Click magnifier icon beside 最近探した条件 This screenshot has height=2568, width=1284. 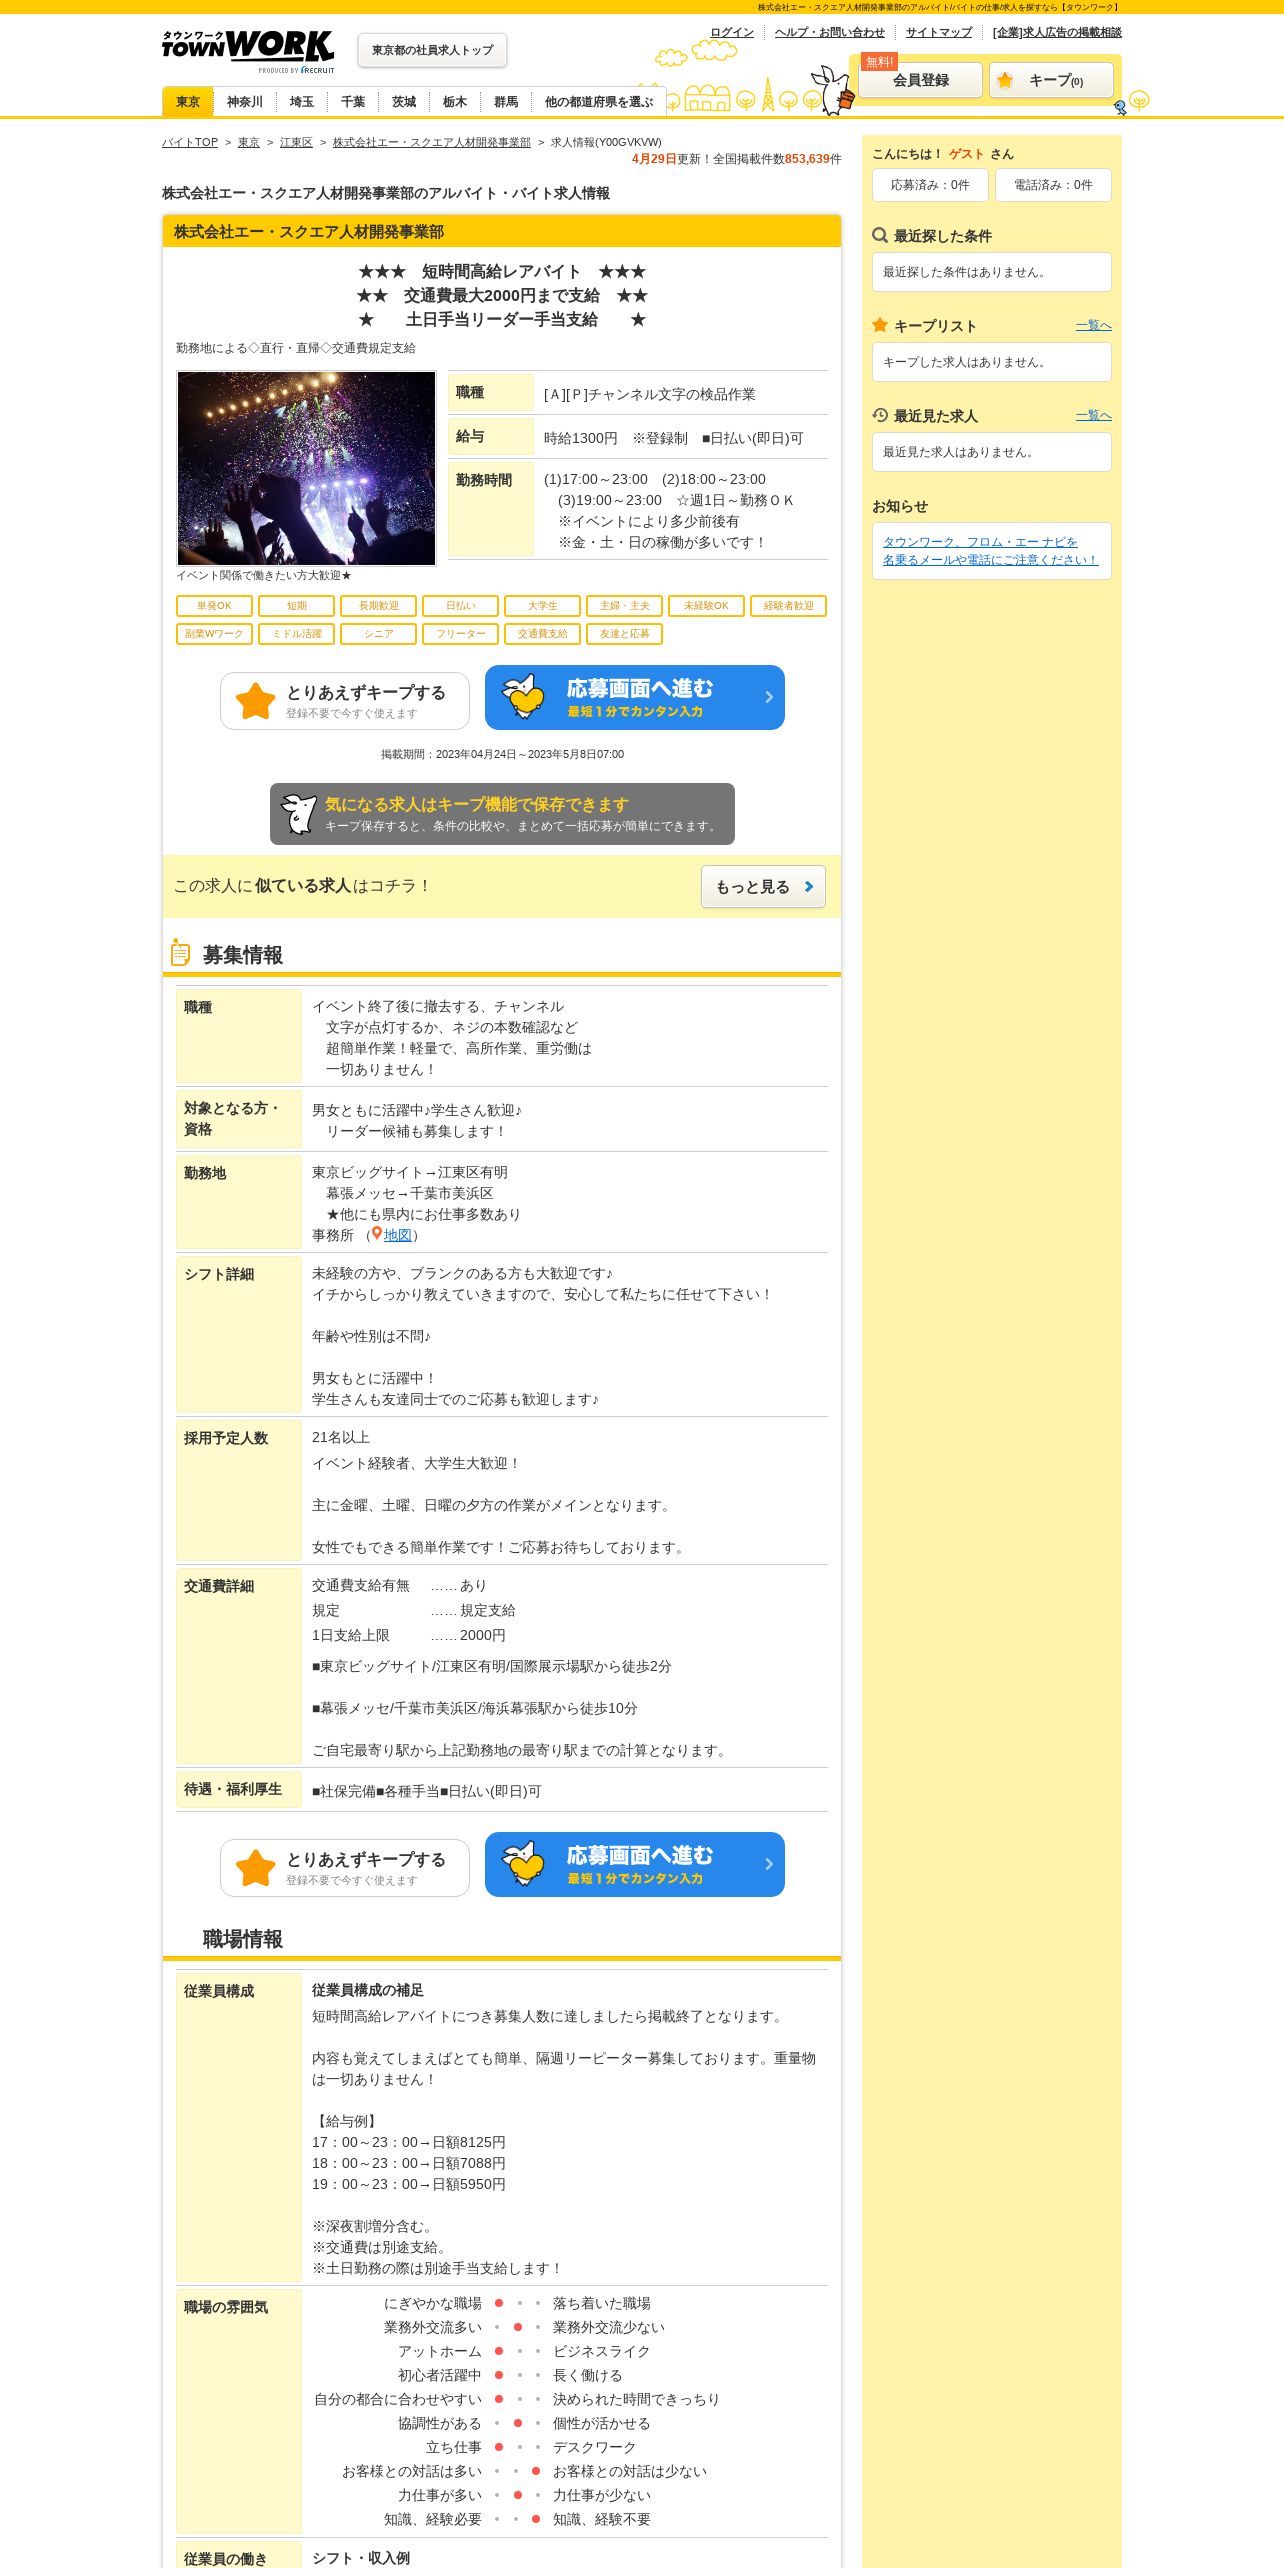[x=880, y=235]
